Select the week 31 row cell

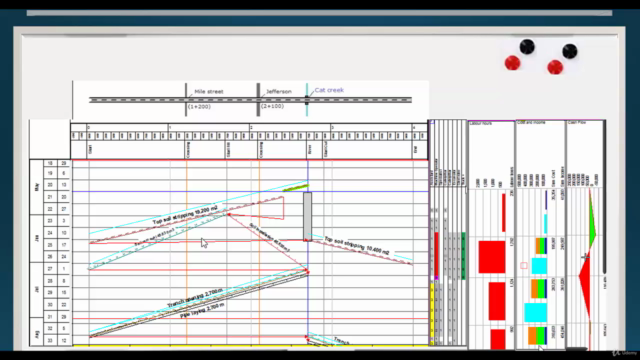(50, 317)
